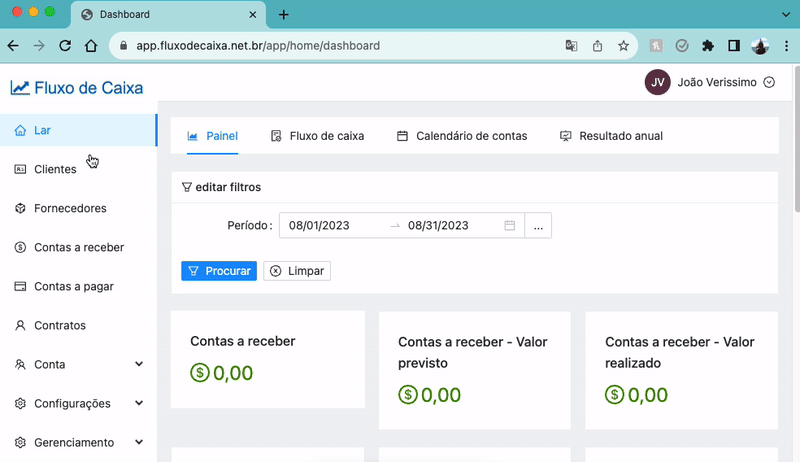800x462 pixels.
Task: Click the Contratos person icon
Action: pyautogui.click(x=20, y=325)
